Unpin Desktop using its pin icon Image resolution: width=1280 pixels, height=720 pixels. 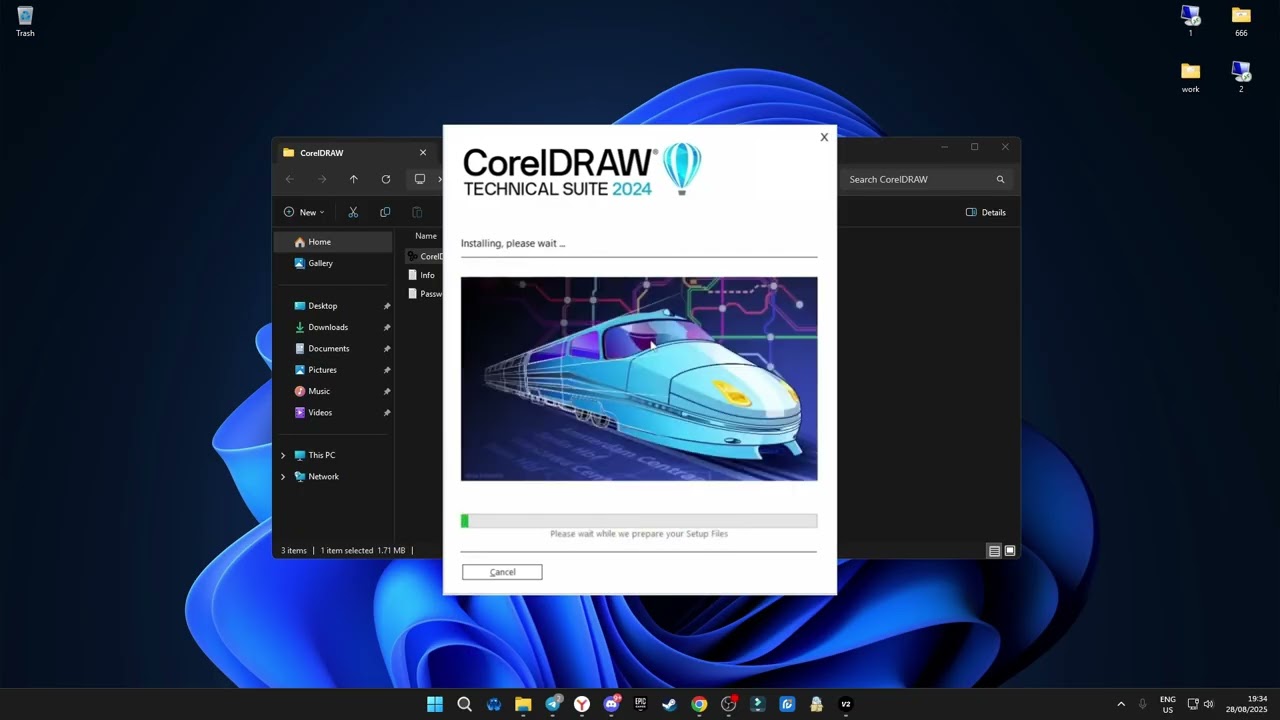387,306
